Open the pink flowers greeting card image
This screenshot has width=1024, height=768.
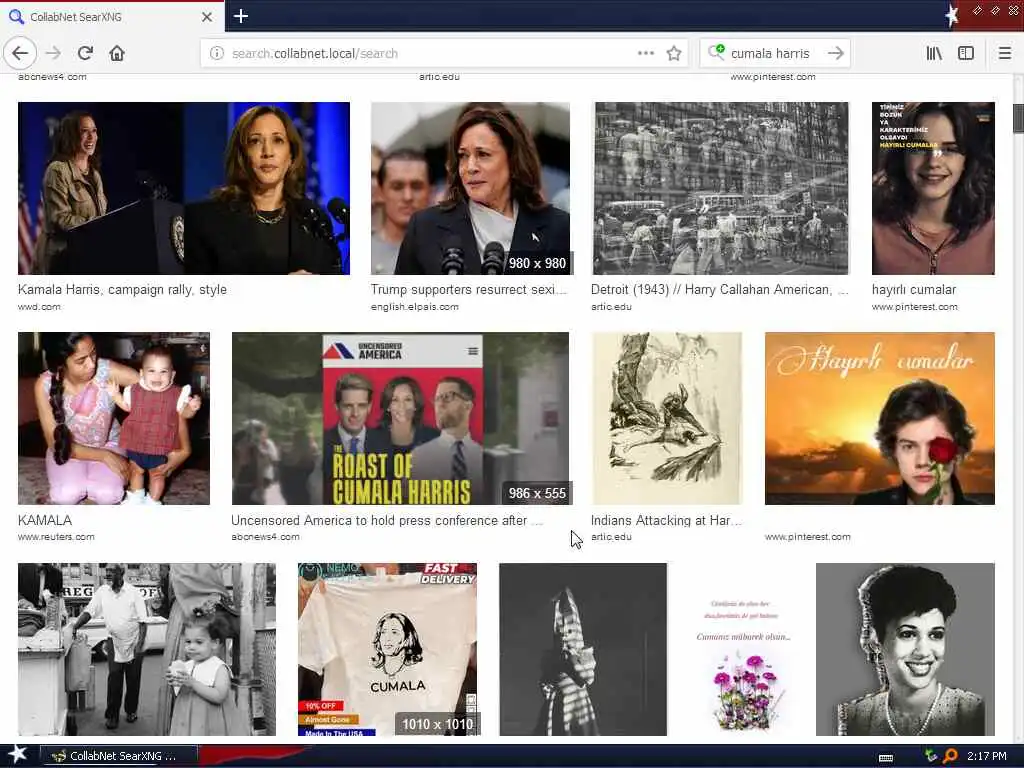(742, 649)
